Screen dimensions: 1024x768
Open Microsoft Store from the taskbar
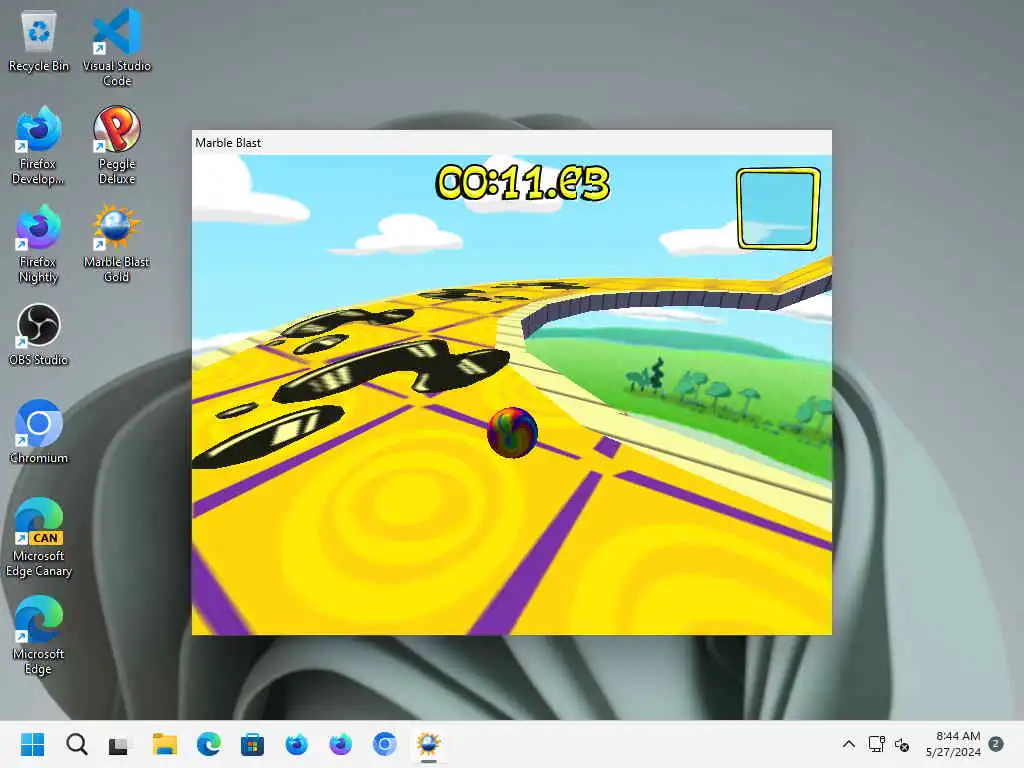[x=252, y=744]
